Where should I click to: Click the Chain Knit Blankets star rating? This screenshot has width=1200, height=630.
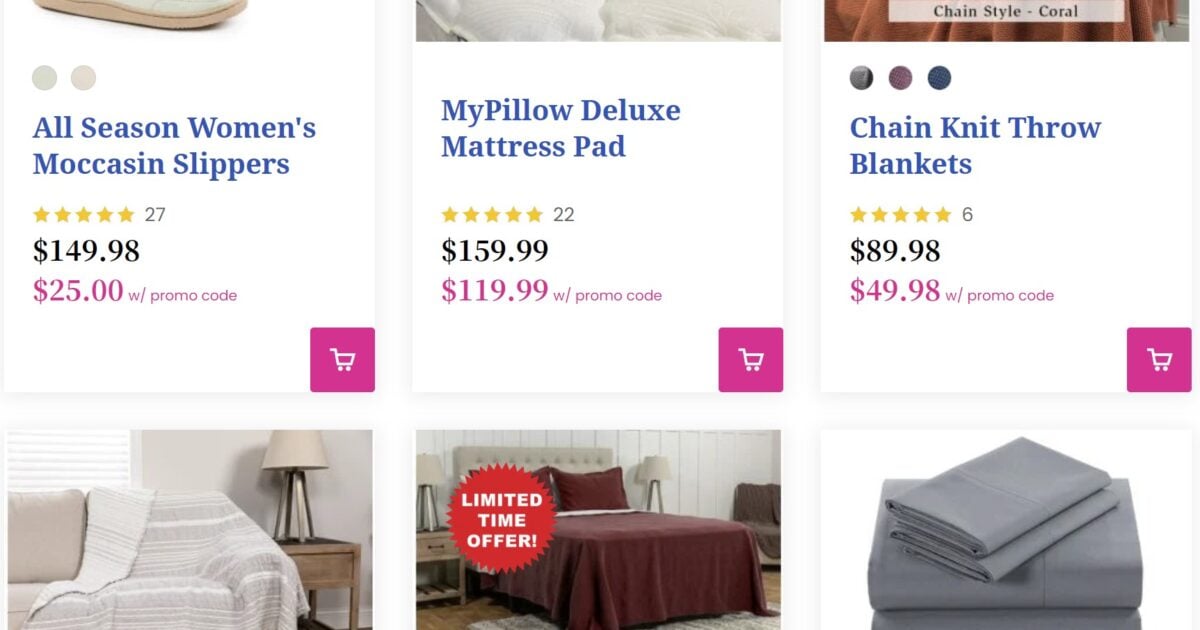[x=900, y=215]
